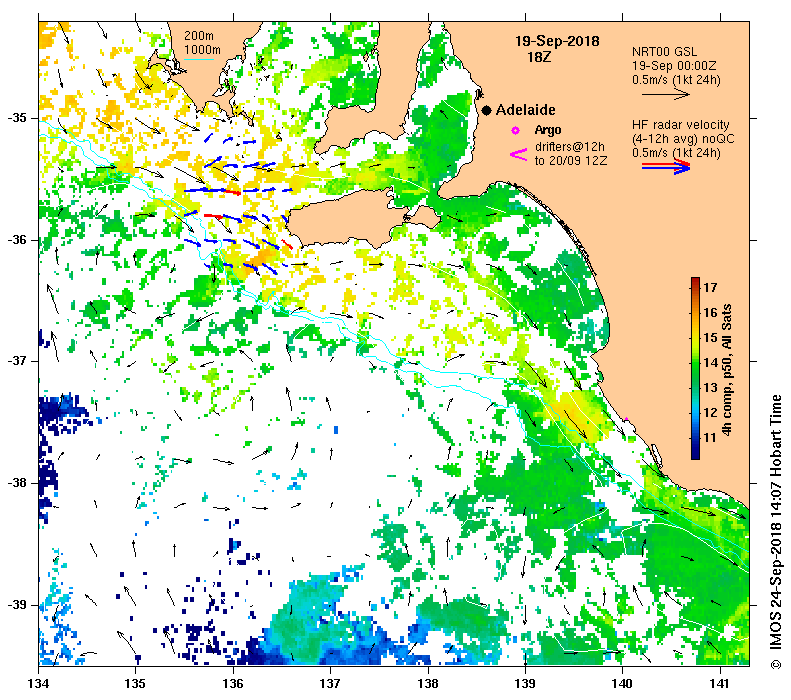Viewport: 791px width, 700px height.
Task: Click the SST temperature colorbar
Action: tap(695, 368)
